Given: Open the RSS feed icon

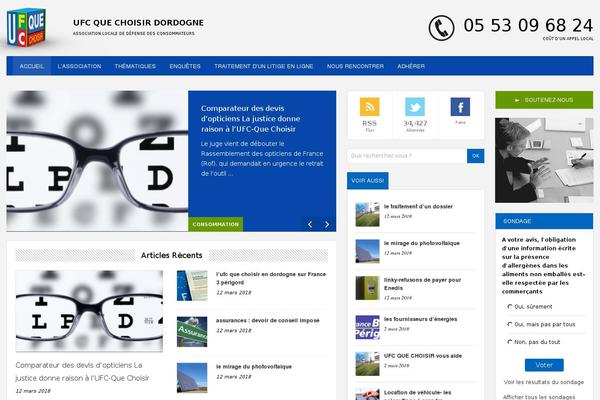Looking at the screenshot, I should point(370,106).
